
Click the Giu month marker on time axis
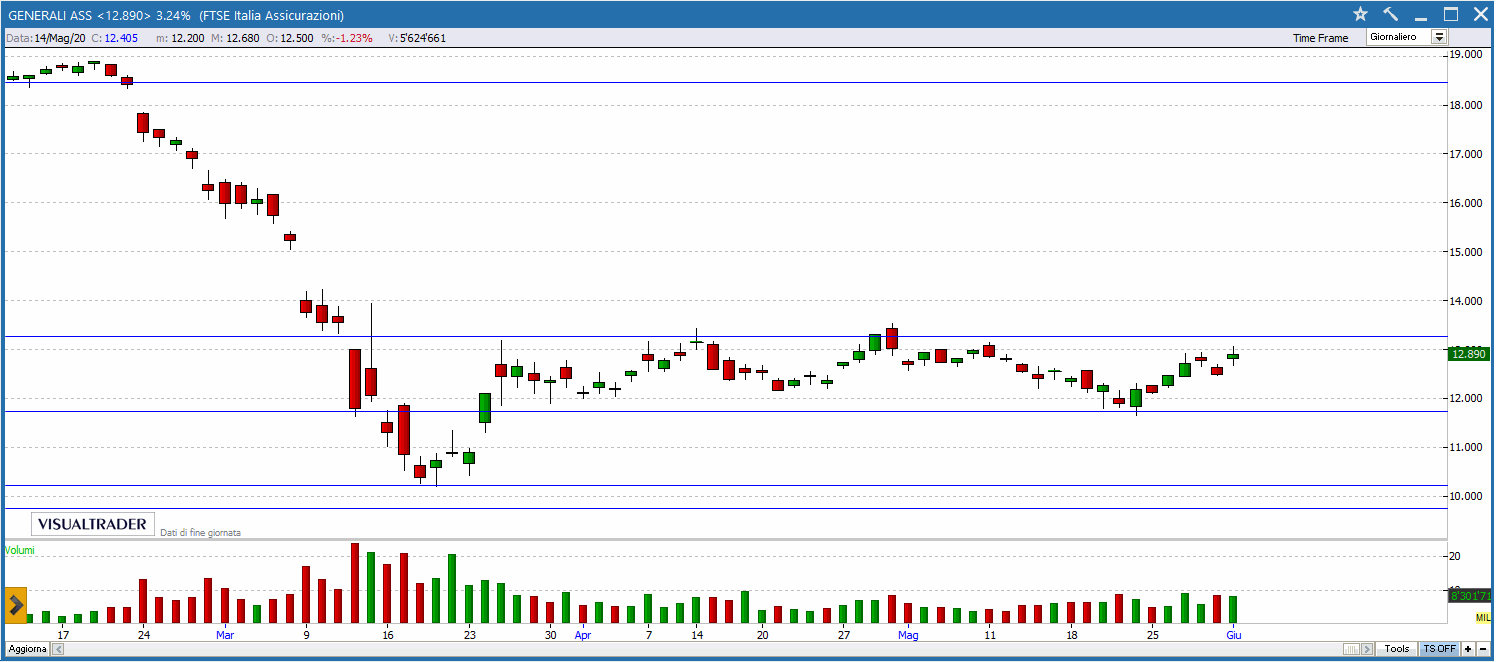tap(1234, 634)
